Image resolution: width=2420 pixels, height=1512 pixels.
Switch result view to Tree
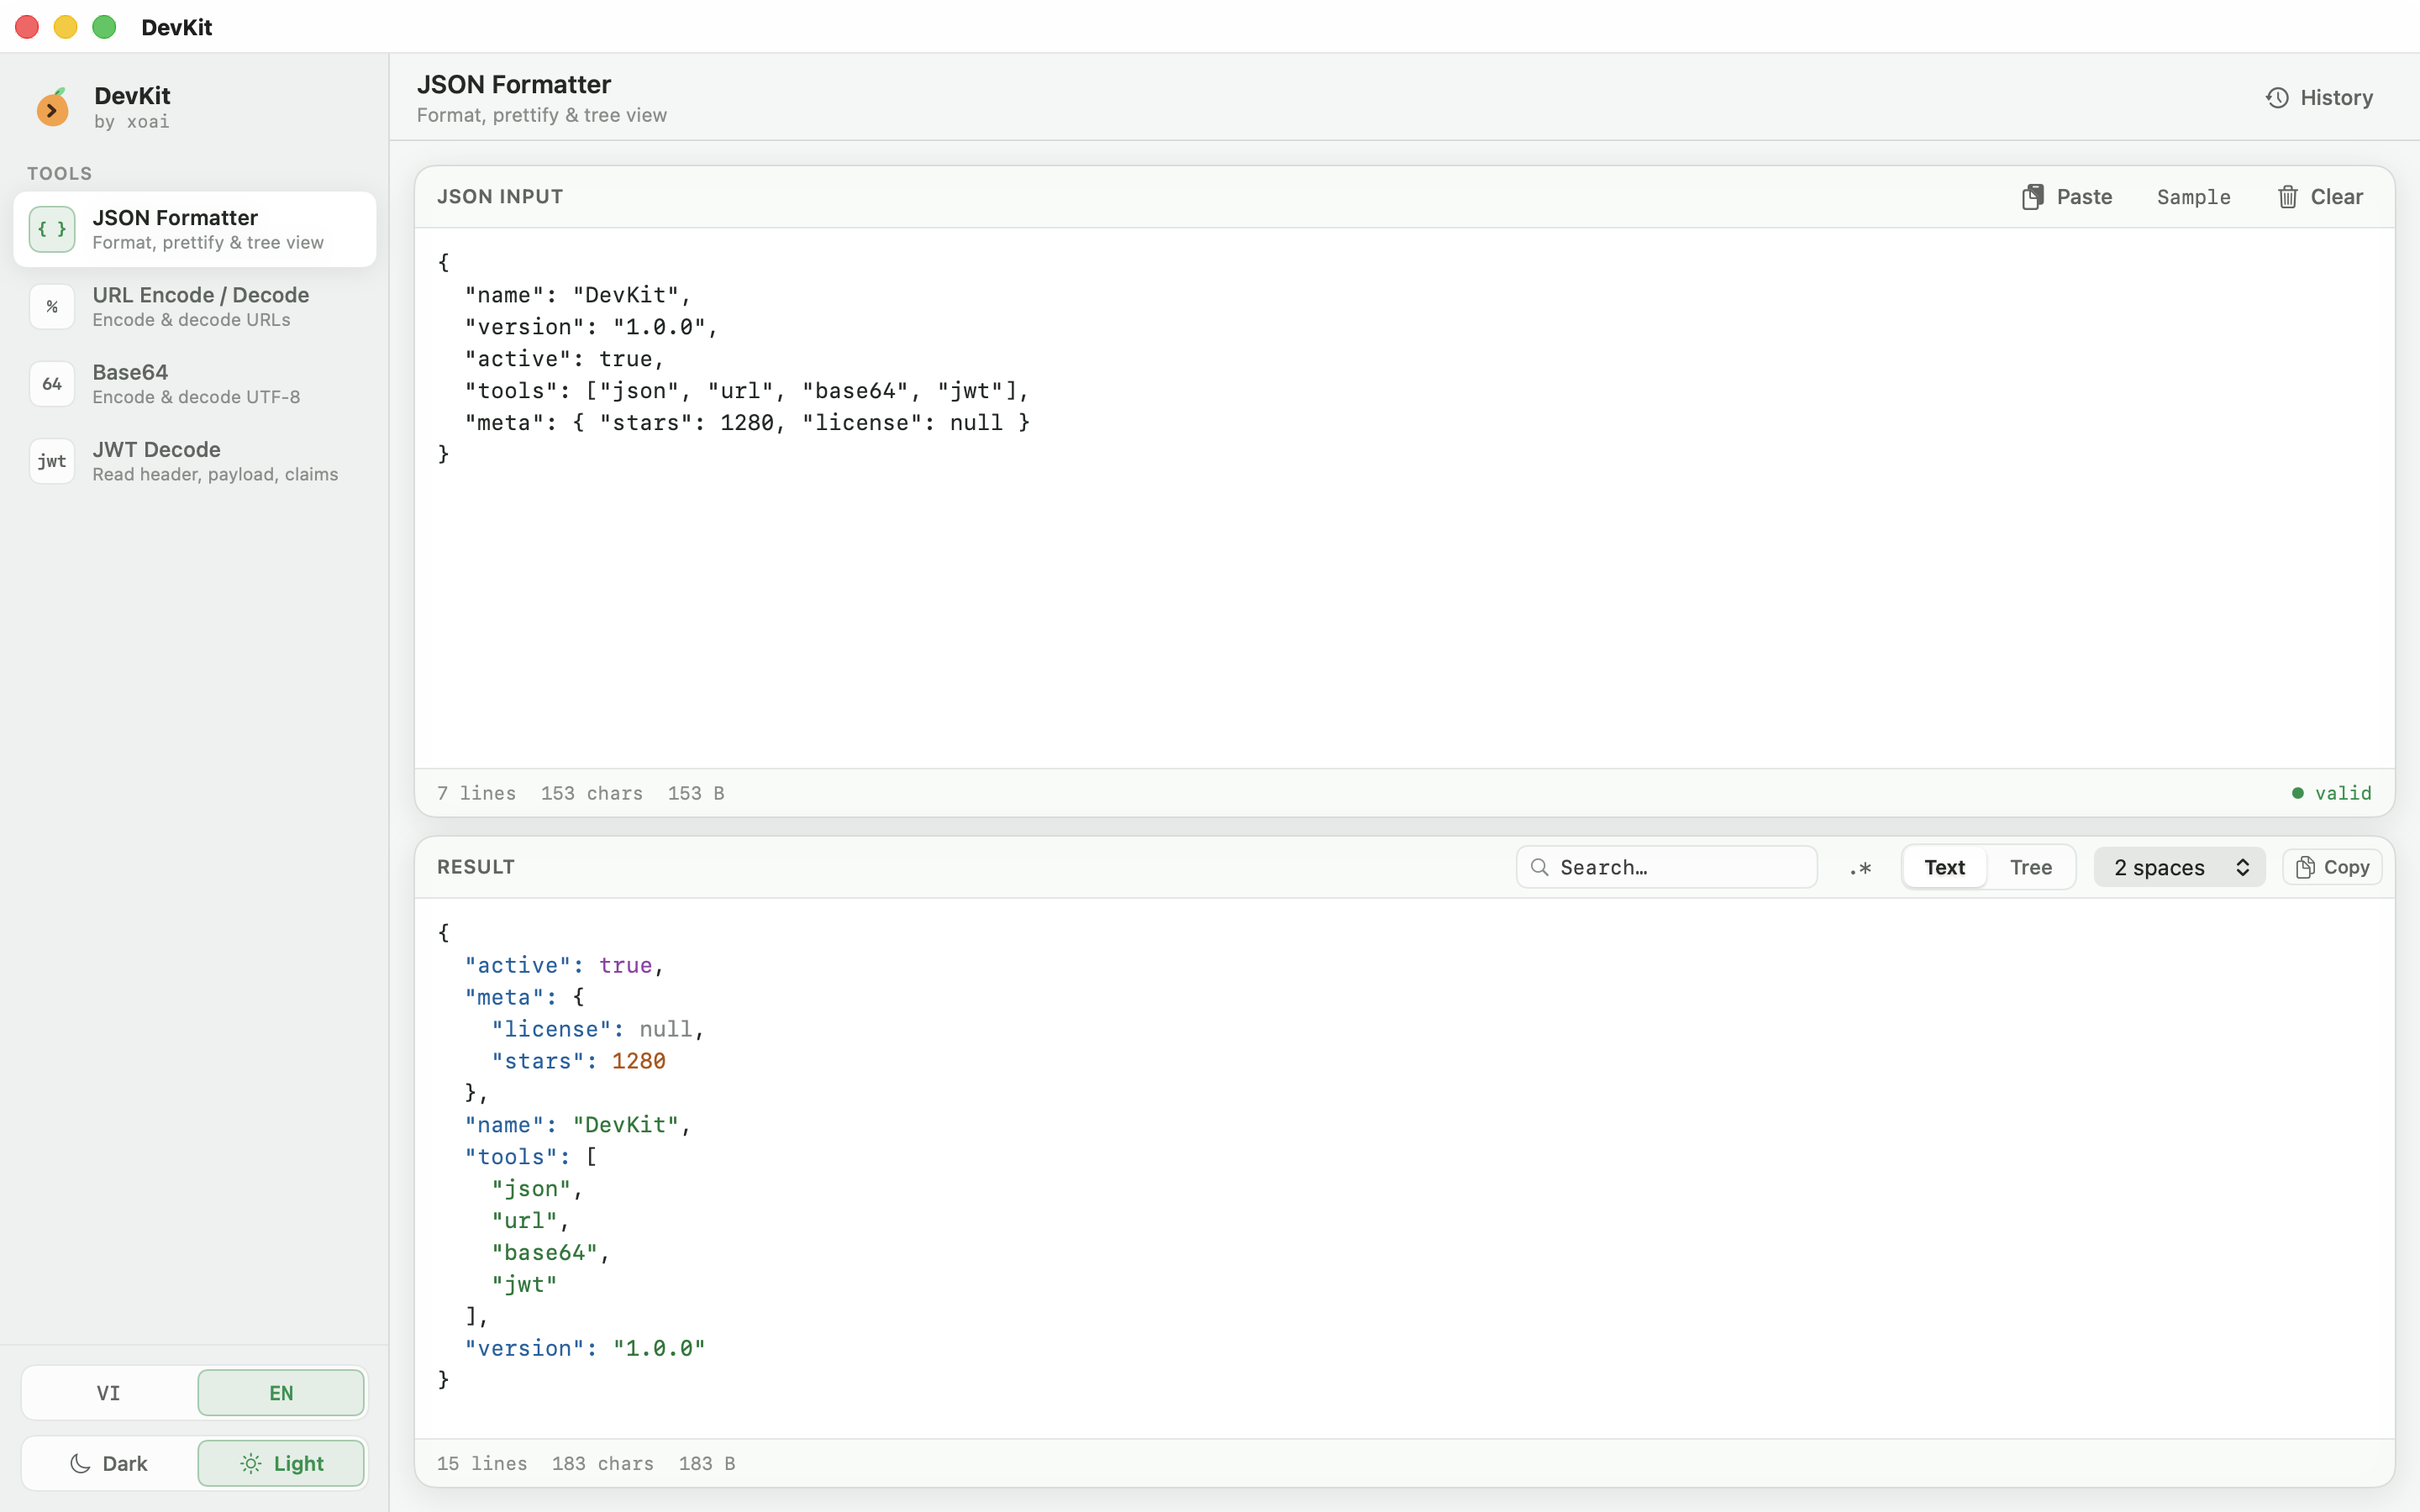click(x=2031, y=867)
